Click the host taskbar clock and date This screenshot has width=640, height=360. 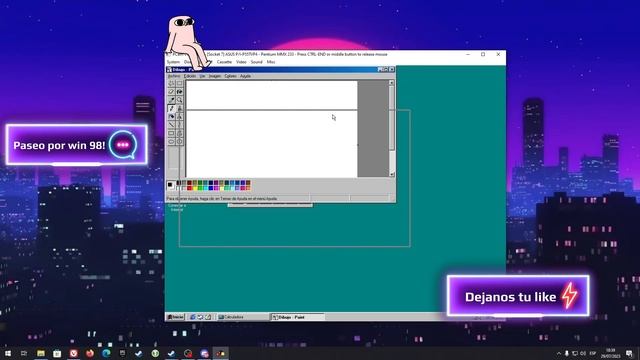coord(611,353)
